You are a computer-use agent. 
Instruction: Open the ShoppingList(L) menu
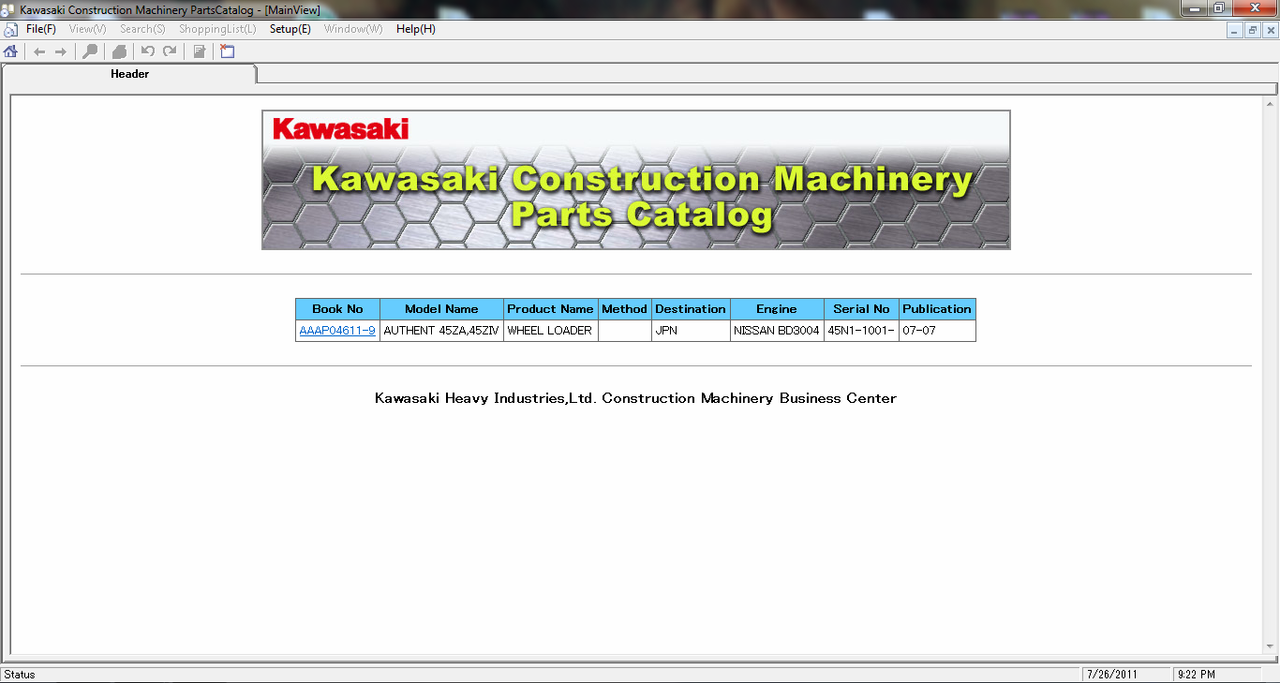[x=217, y=29]
